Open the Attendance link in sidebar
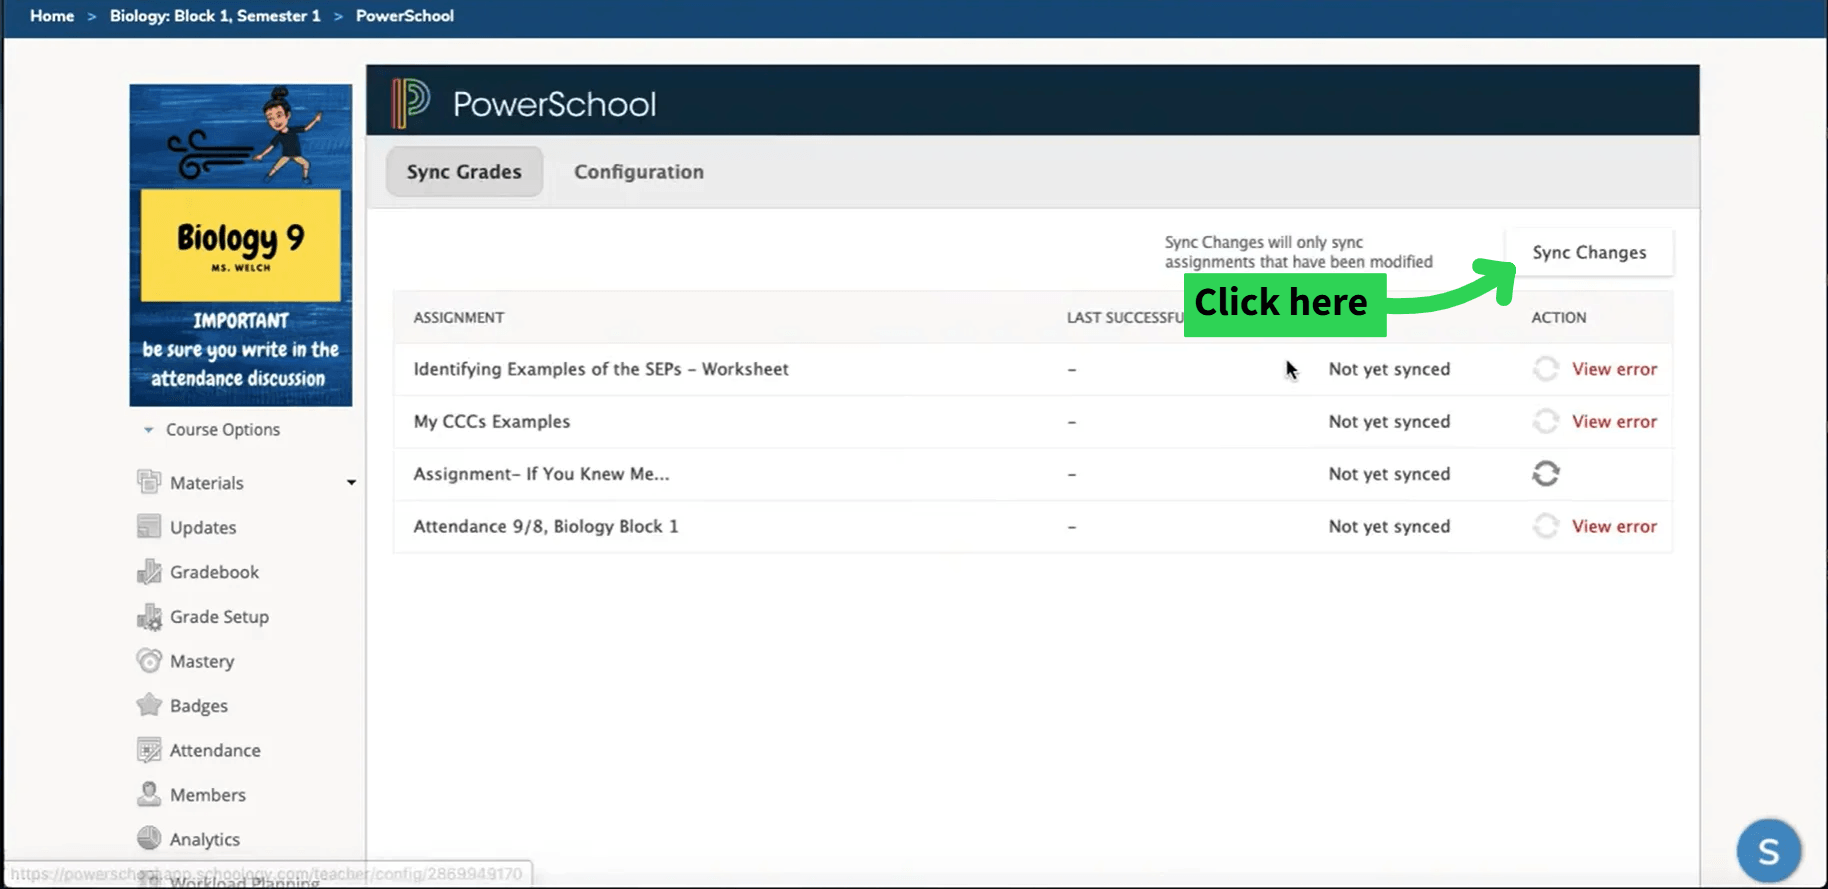 coord(215,750)
